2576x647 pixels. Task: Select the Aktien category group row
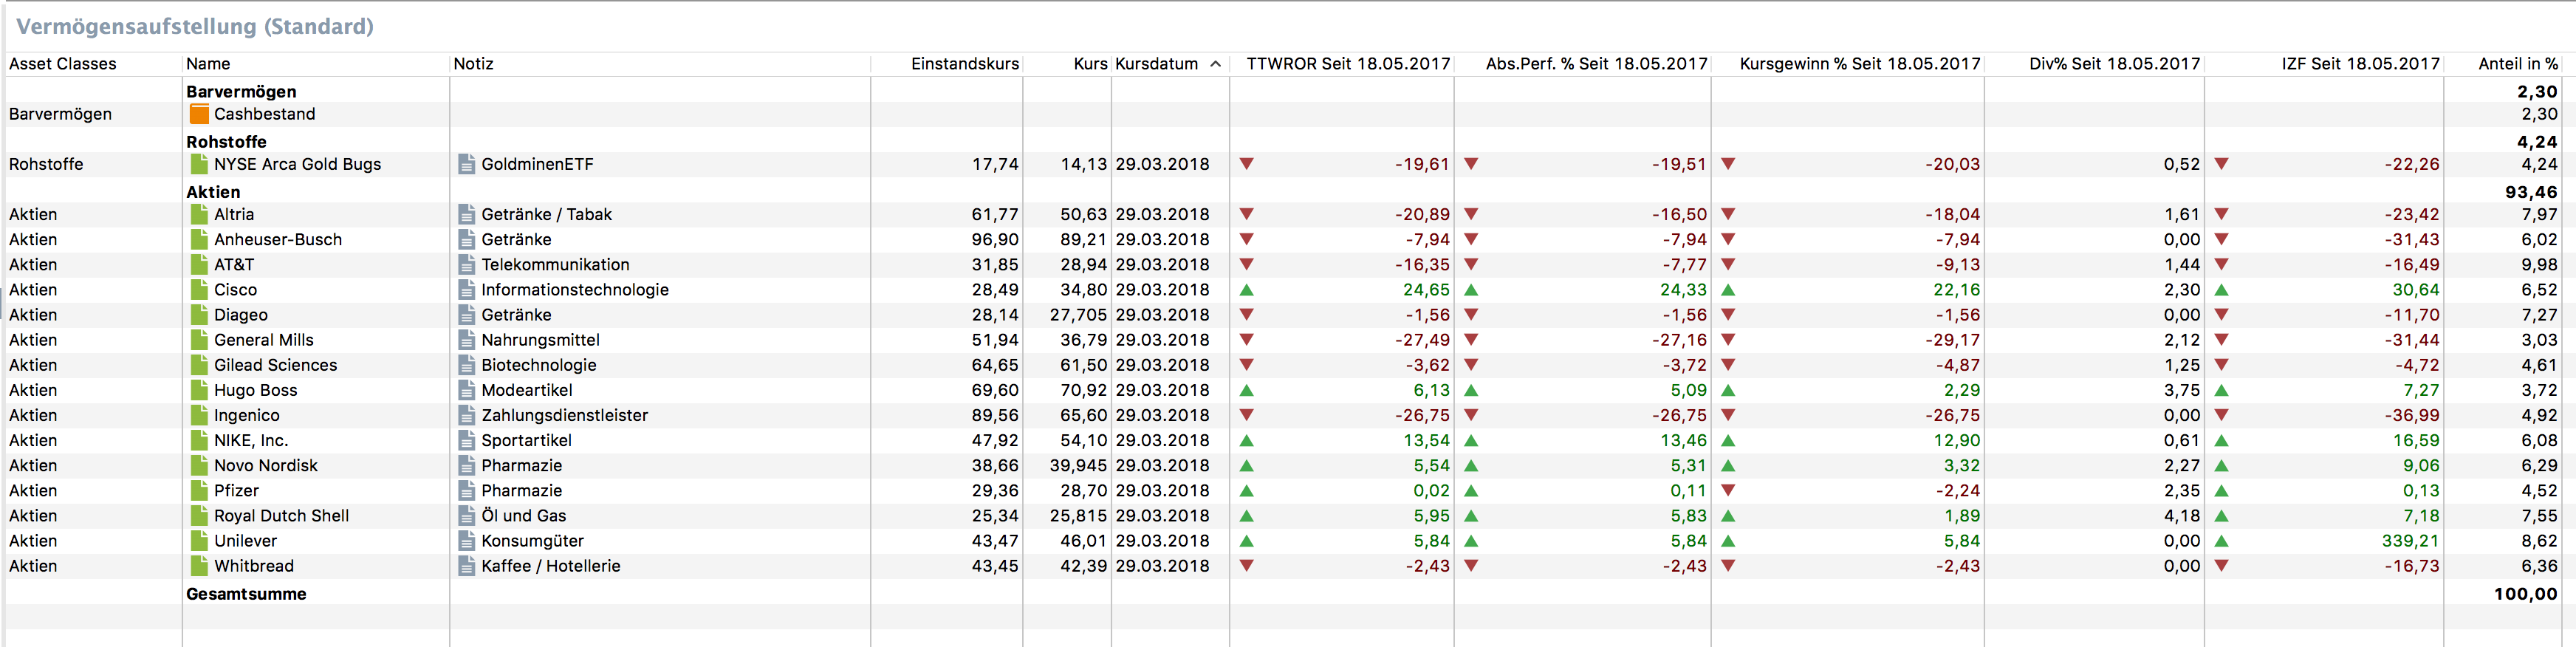pos(213,192)
